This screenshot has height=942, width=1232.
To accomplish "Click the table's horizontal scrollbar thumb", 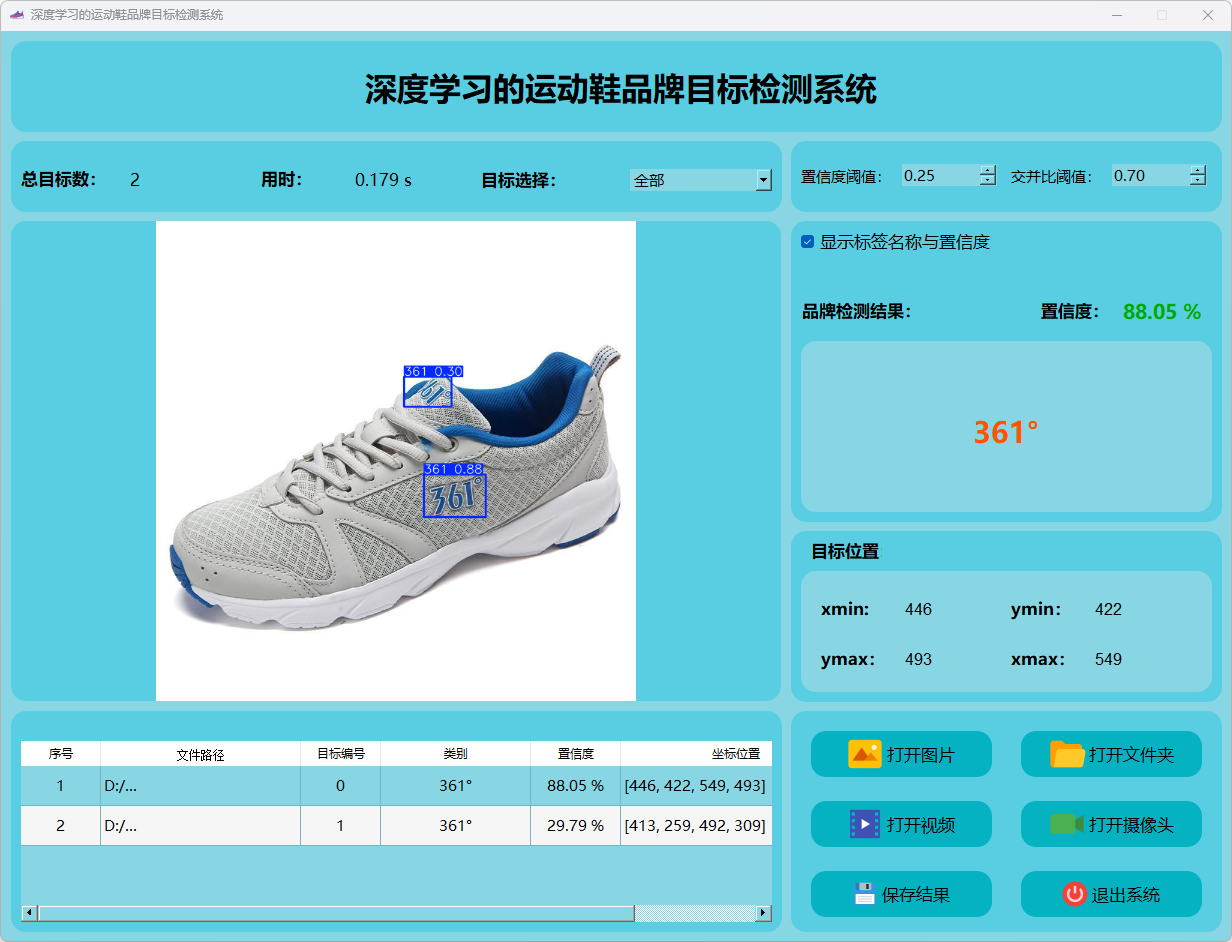I will point(336,913).
